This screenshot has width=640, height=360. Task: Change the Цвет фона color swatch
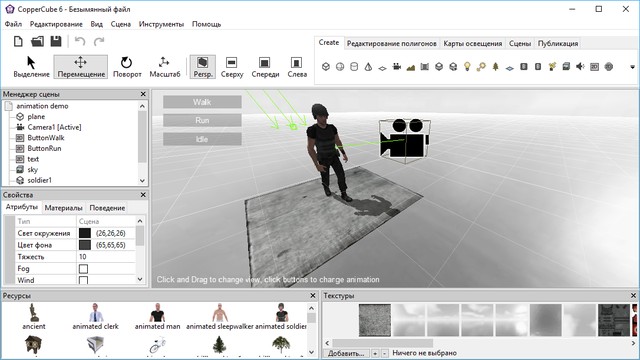coord(84,245)
